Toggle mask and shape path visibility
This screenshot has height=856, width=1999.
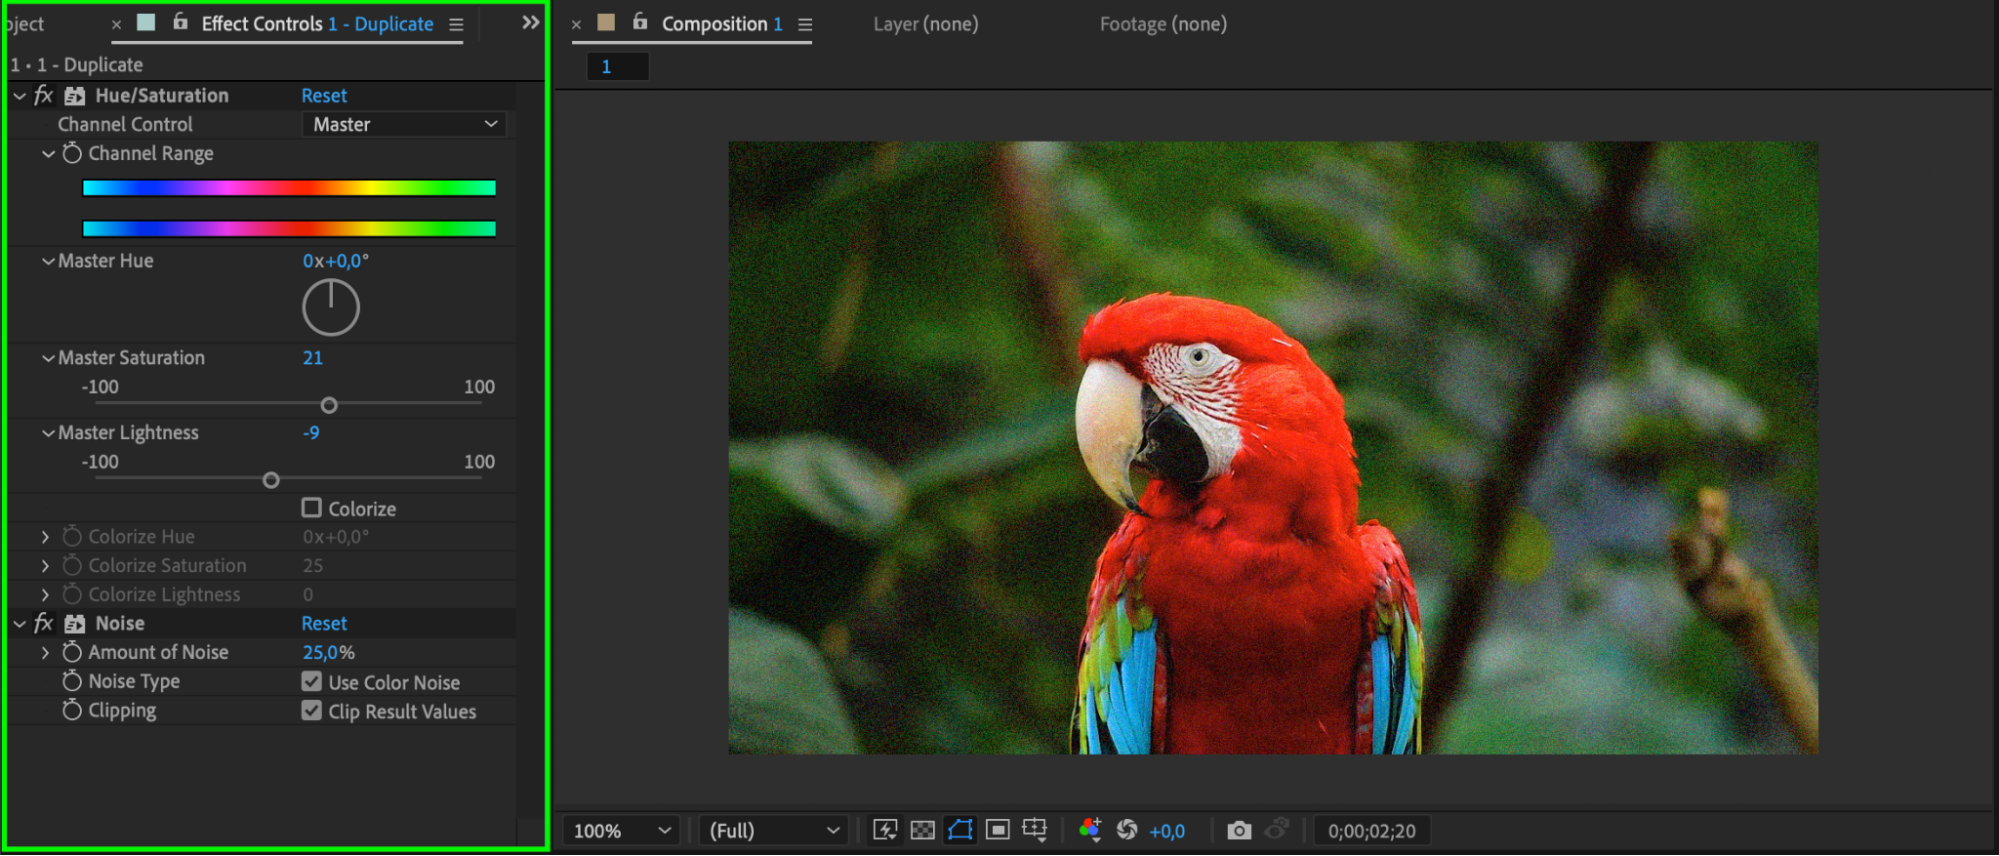coord(960,830)
